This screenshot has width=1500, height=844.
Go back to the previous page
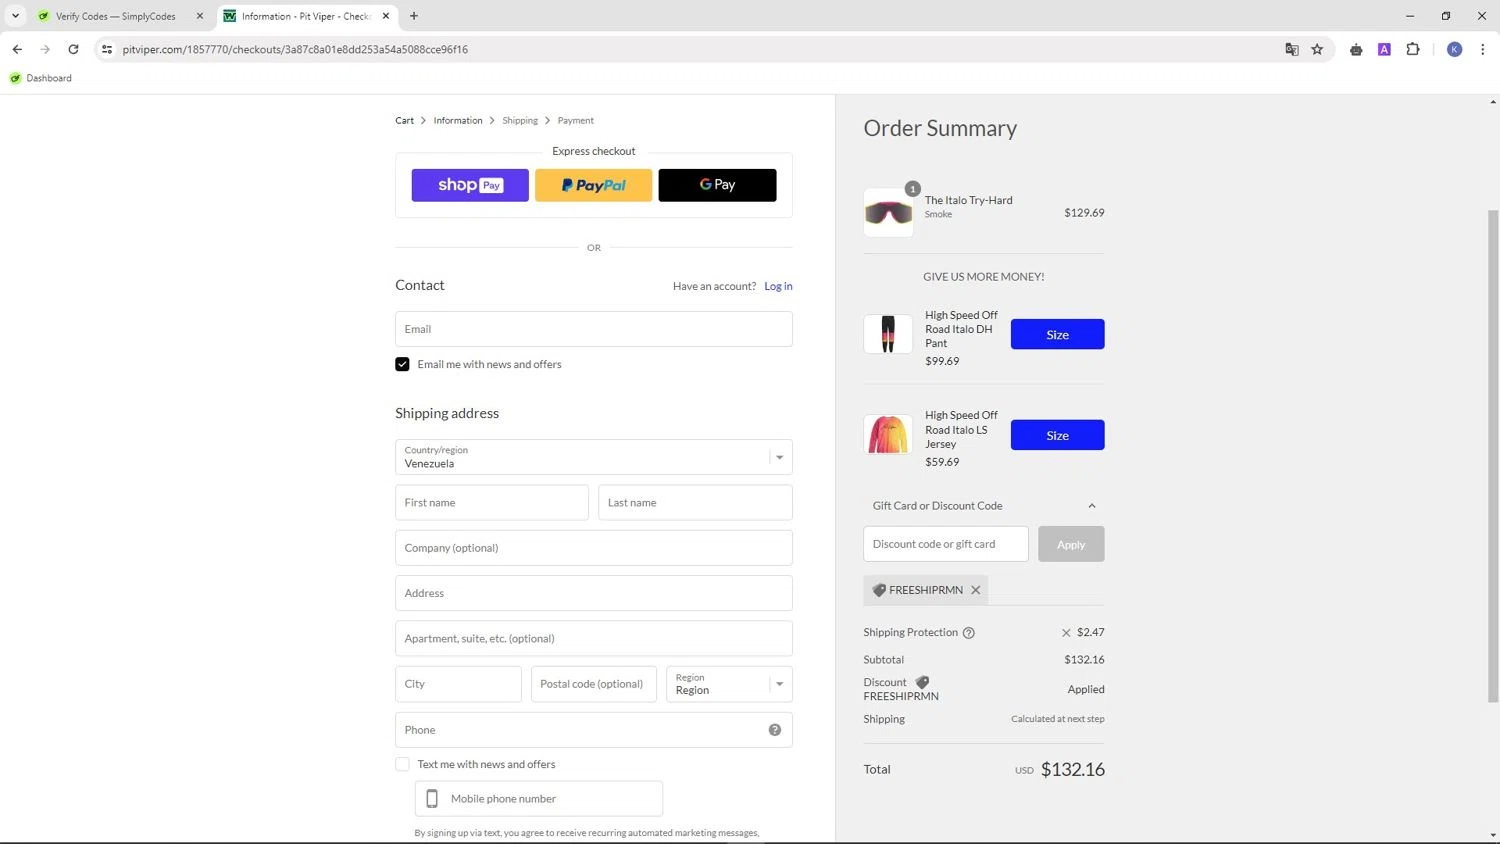(x=17, y=49)
